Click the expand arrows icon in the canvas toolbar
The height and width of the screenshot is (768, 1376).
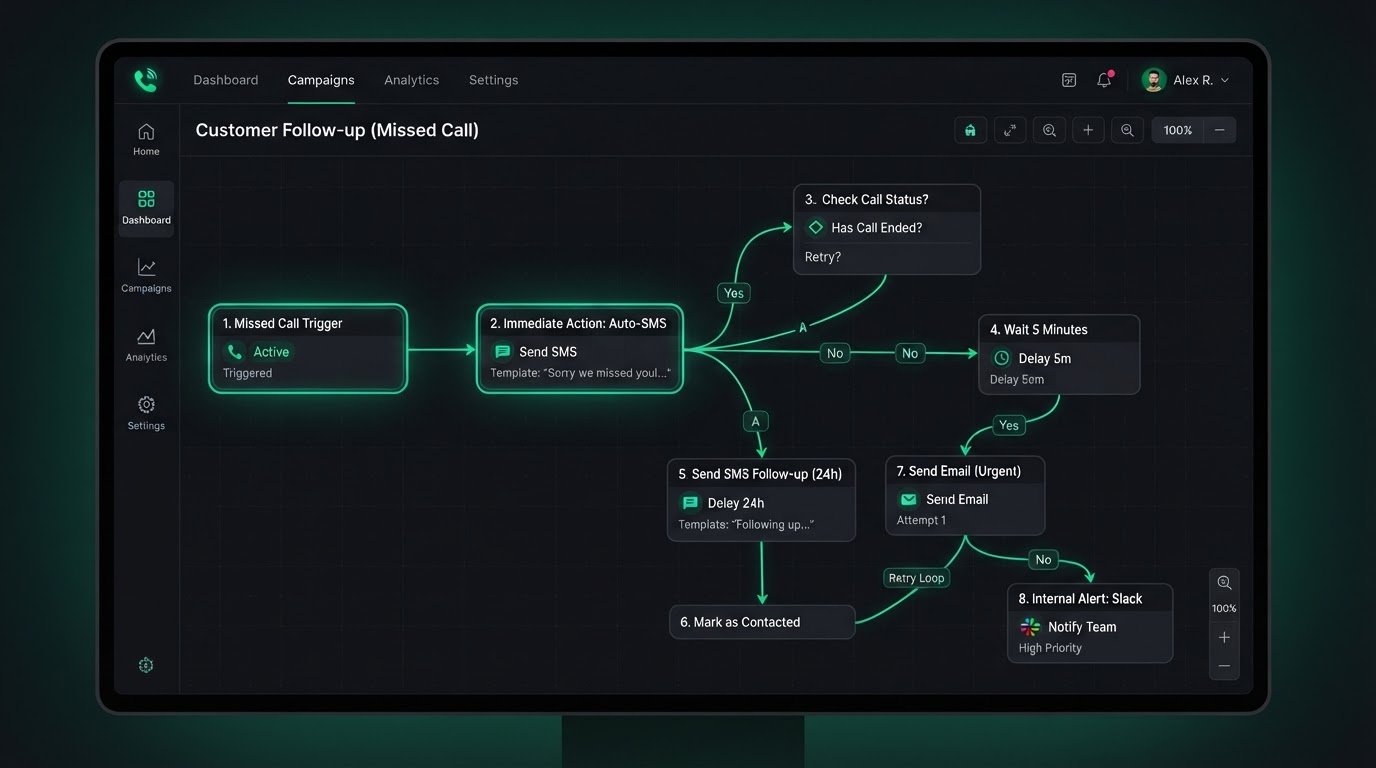coord(1010,130)
